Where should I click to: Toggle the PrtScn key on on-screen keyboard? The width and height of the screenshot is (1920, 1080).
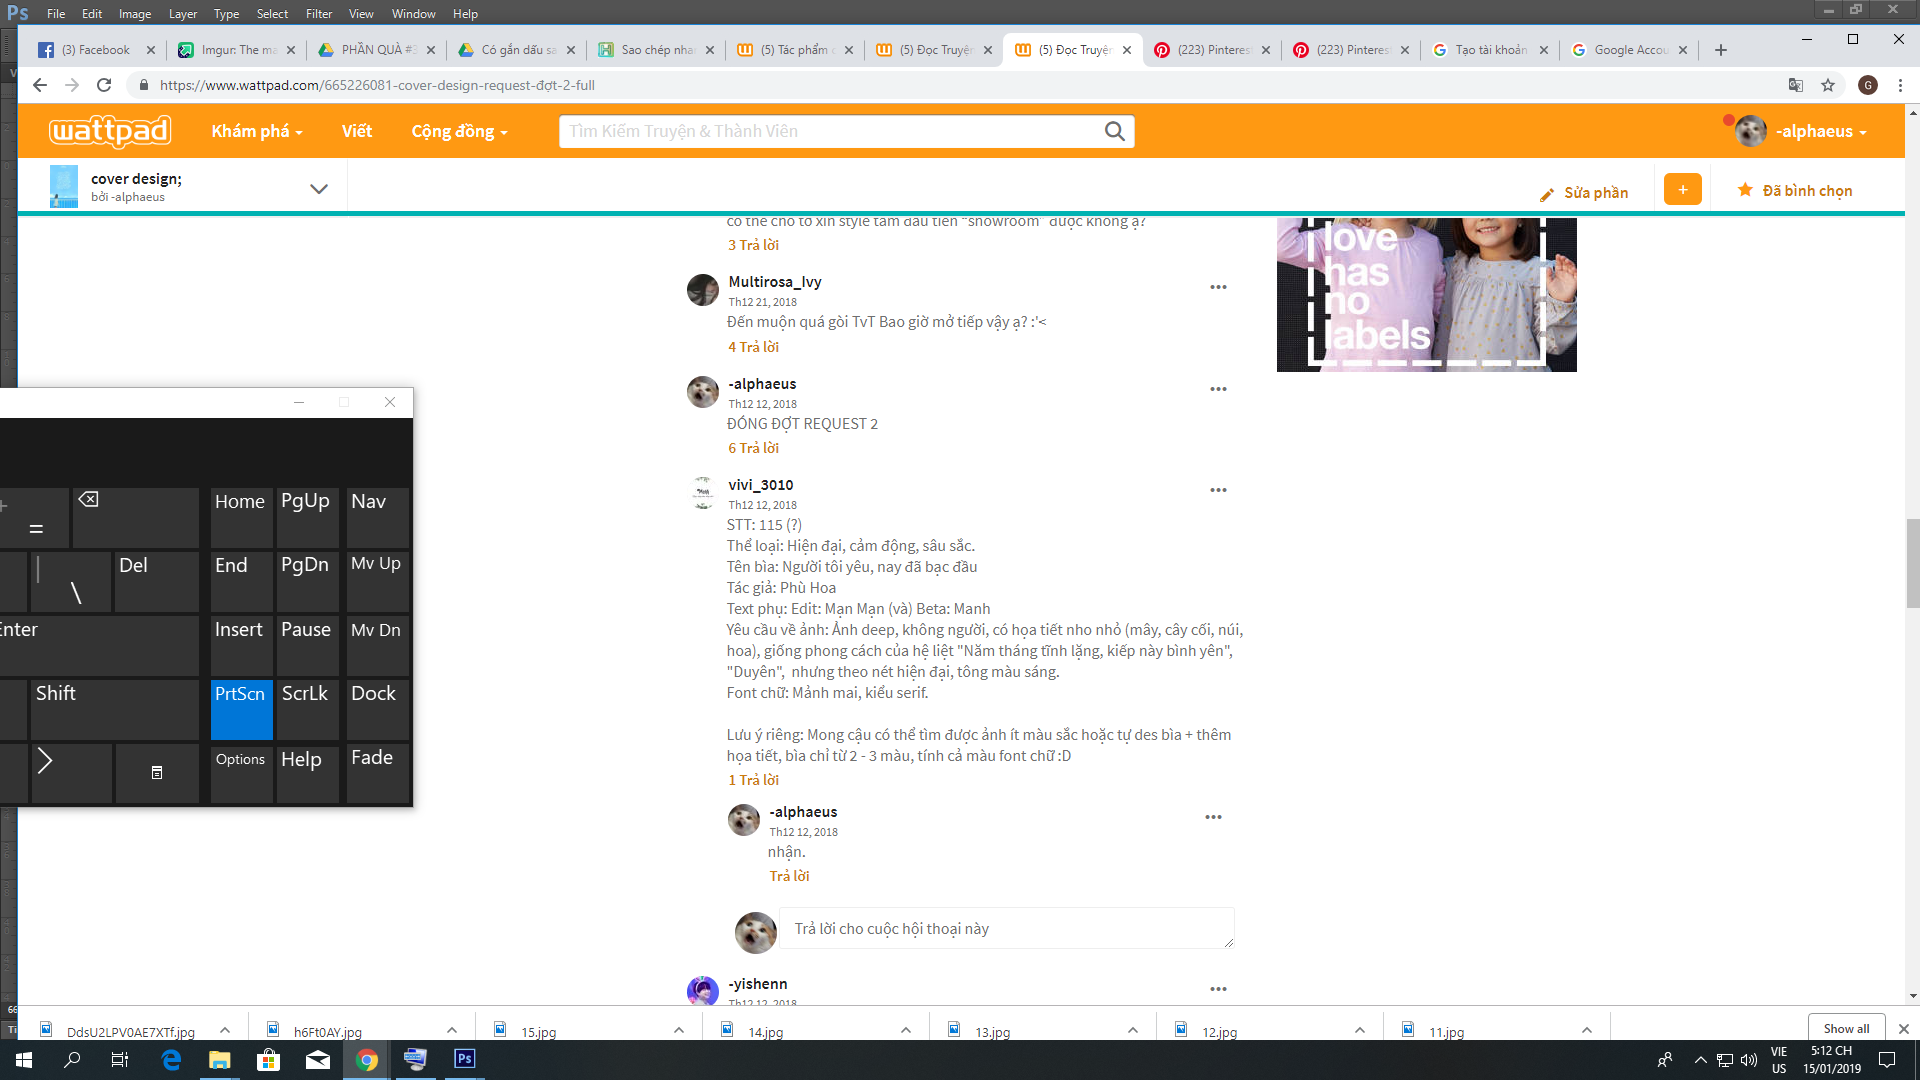tap(241, 709)
